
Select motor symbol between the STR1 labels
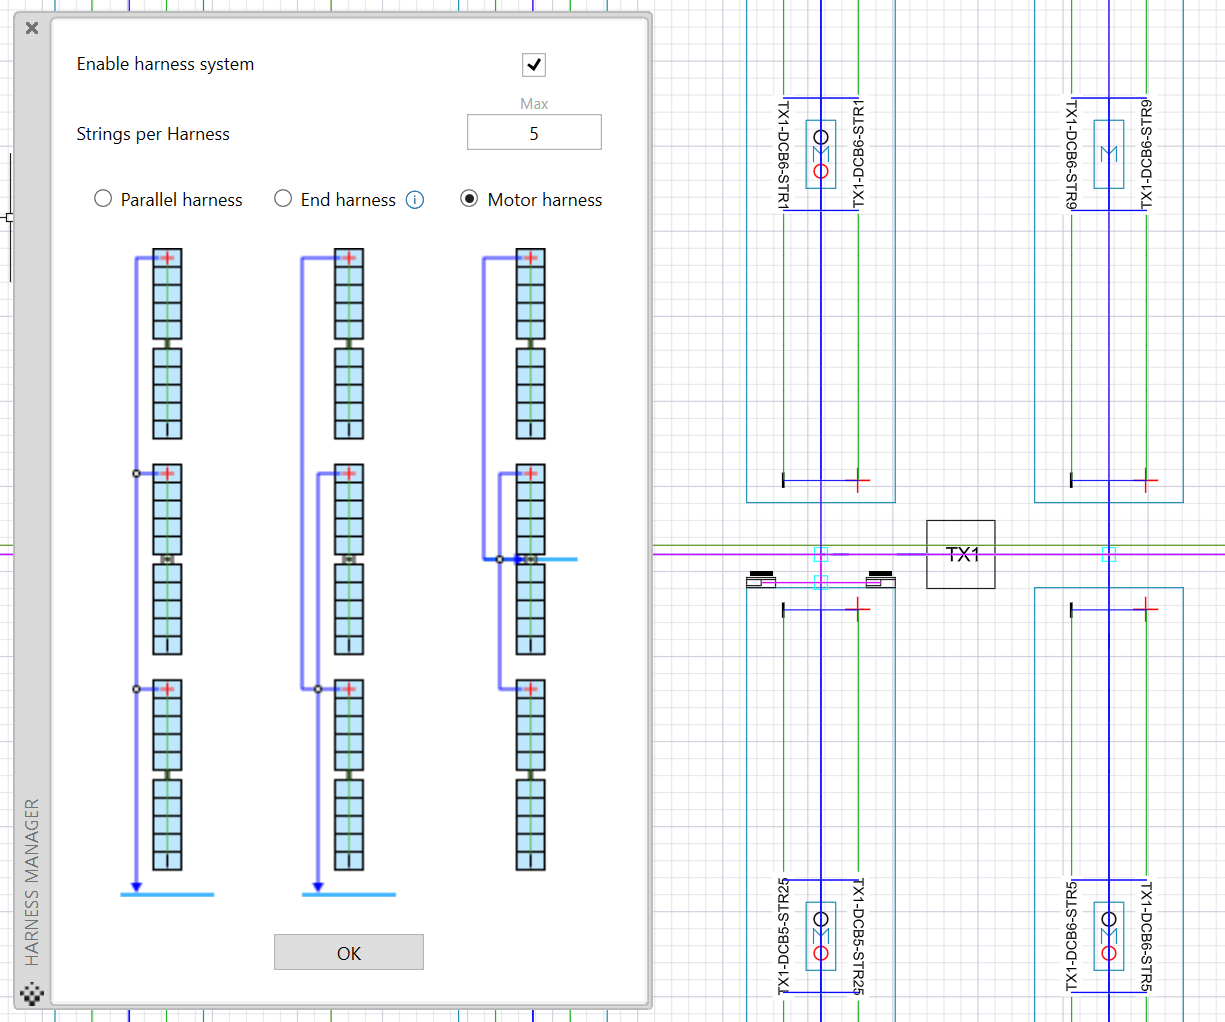(x=821, y=154)
